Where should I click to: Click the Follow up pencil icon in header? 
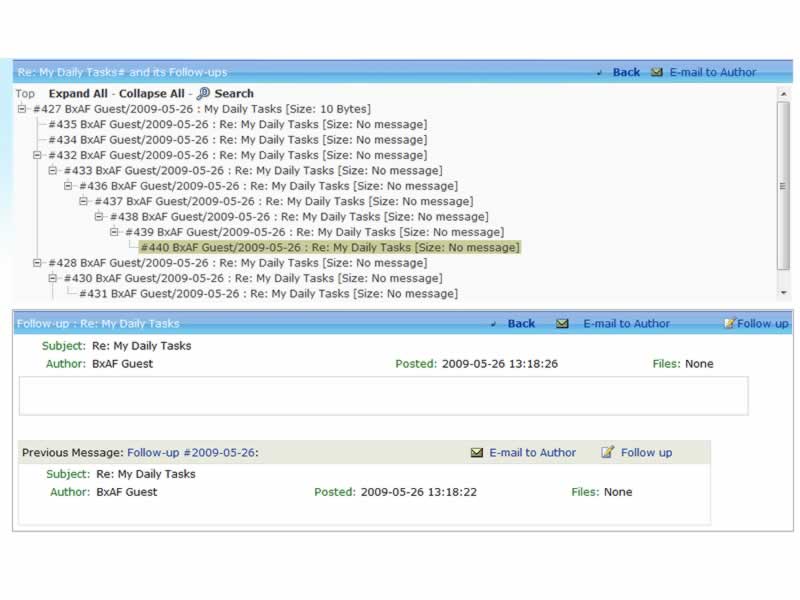729,324
